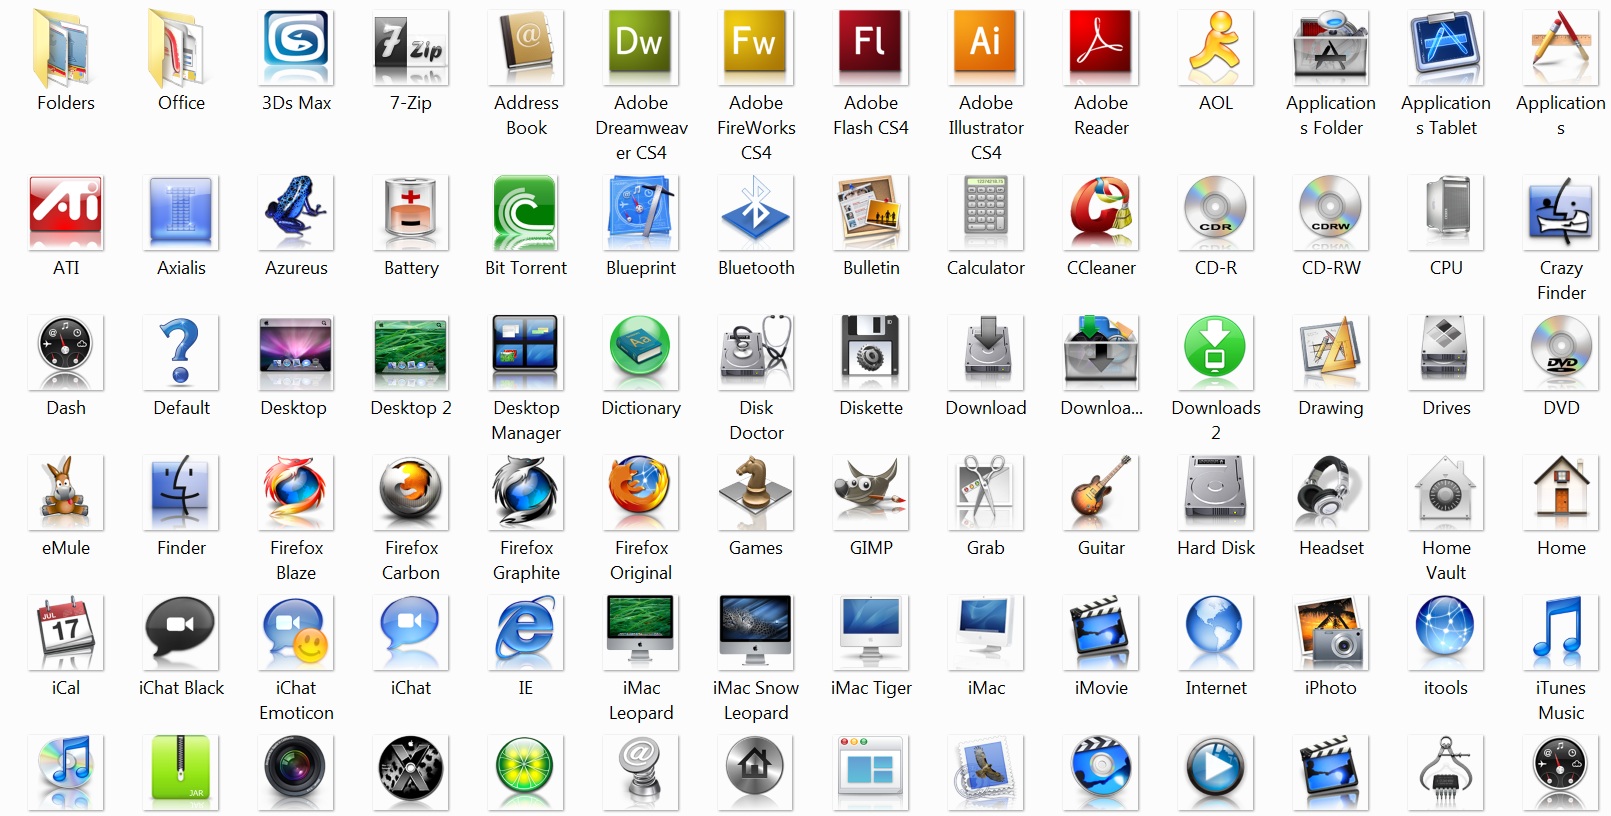Open the 3Ds Max icon

coord(296,47)
